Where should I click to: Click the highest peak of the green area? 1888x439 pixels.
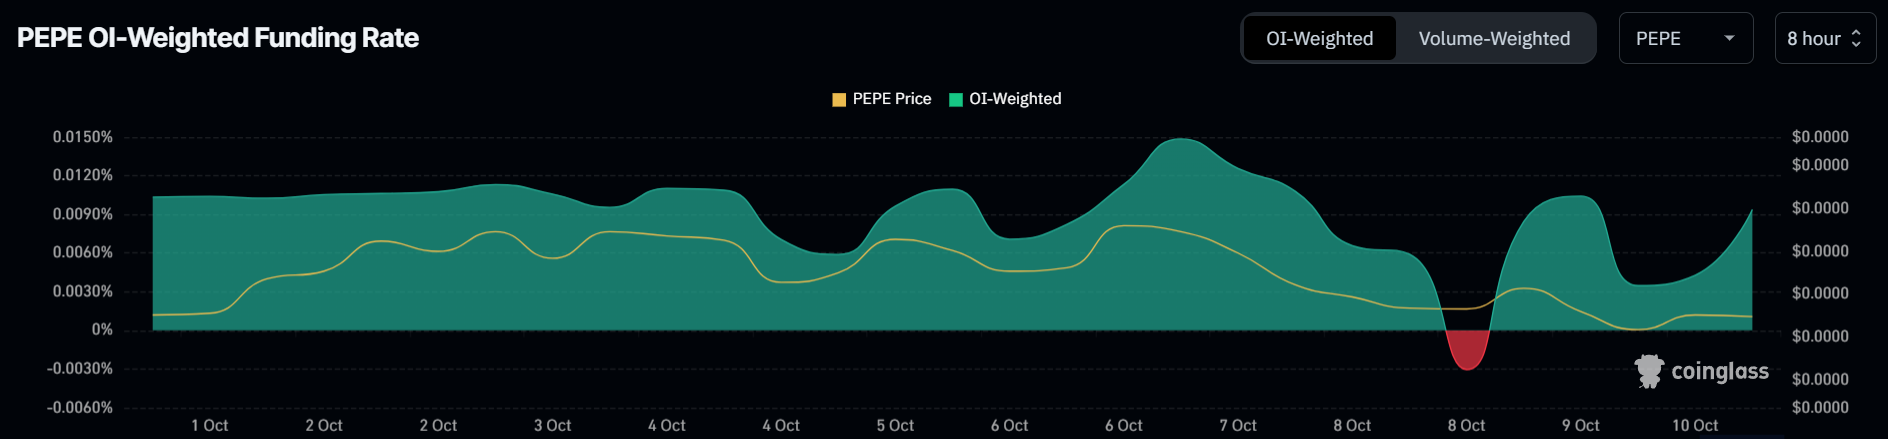(1181, 141)
